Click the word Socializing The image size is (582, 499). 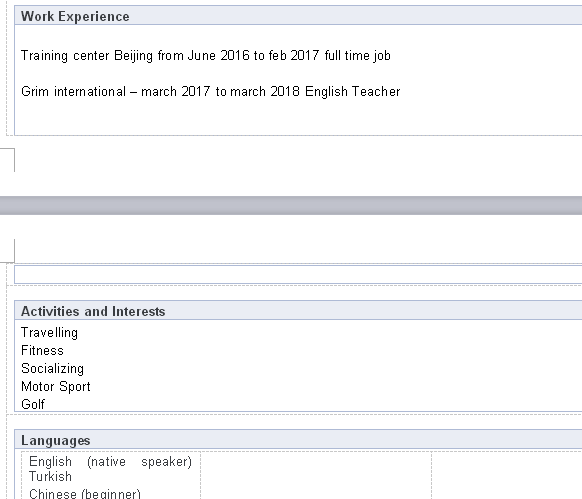click(x=52, y=369)
